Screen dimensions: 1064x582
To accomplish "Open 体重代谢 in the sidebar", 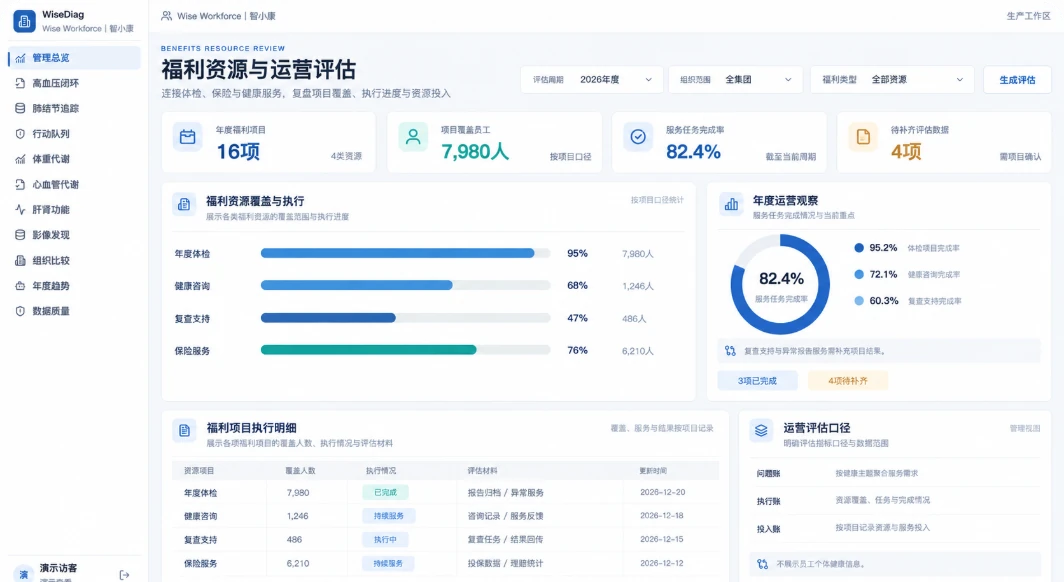I will [x=74, y=159].
